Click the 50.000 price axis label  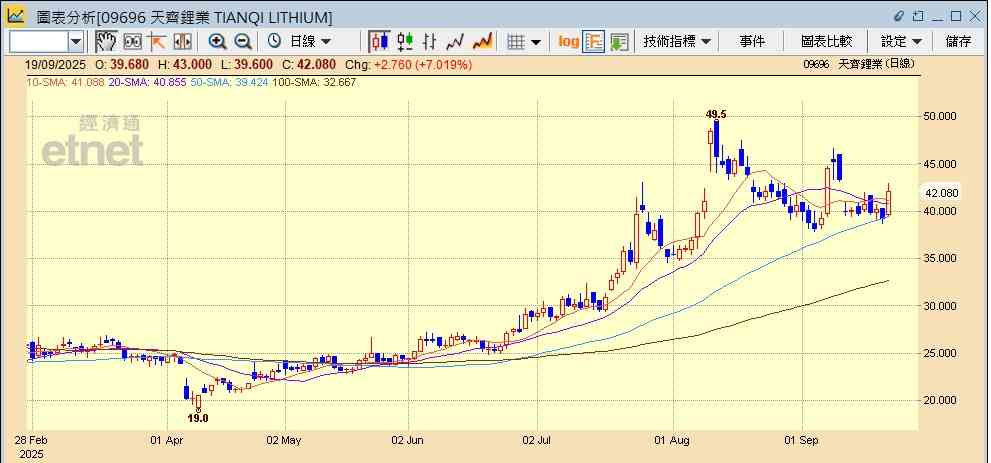(941, 116)
